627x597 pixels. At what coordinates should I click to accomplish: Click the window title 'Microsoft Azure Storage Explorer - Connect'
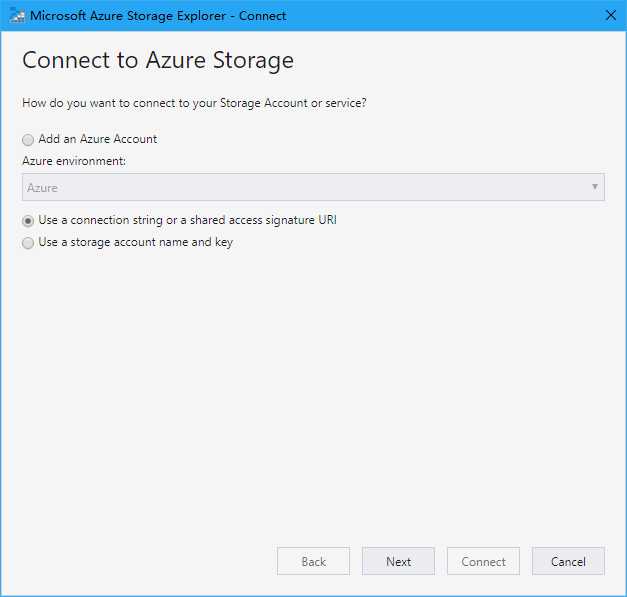[x=158, y=16]
